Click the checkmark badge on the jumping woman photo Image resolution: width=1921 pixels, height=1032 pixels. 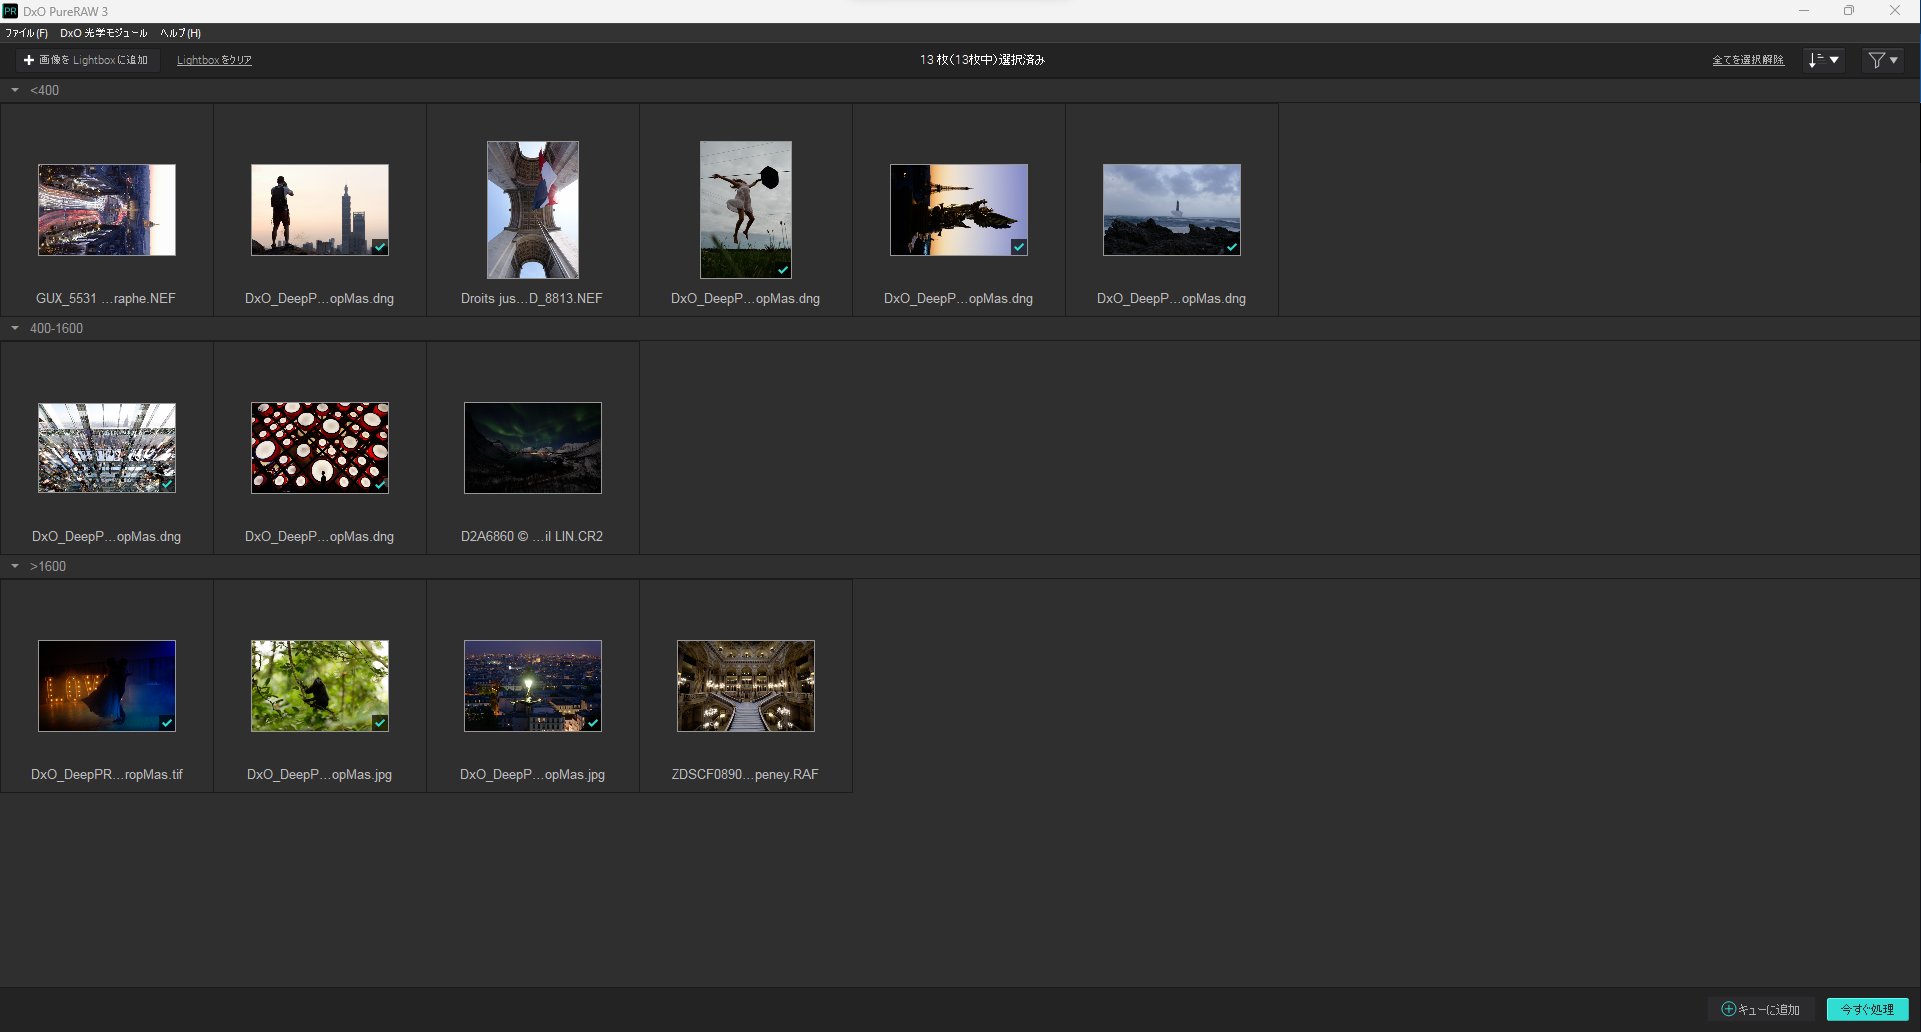click(783, 270)
